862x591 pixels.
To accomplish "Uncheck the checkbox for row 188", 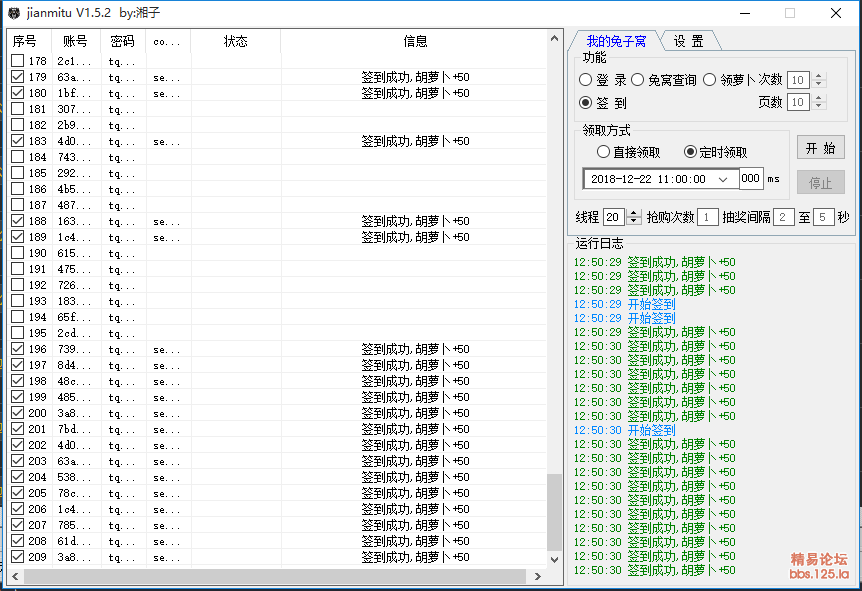I will point(18,220).
